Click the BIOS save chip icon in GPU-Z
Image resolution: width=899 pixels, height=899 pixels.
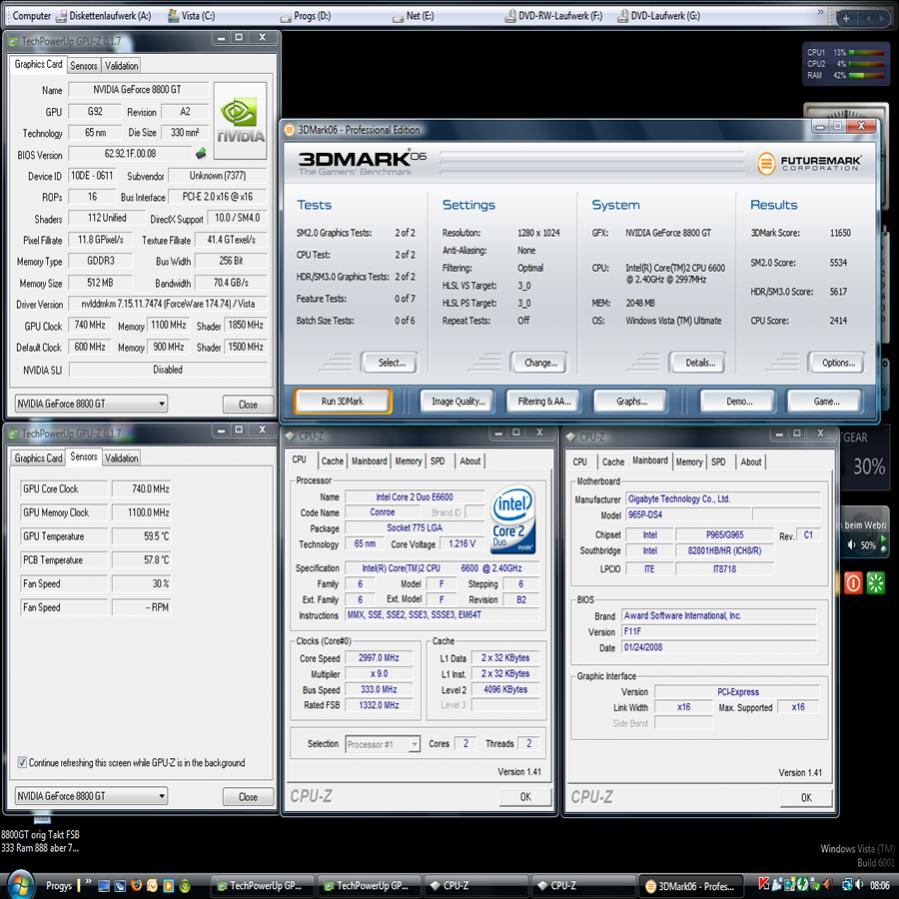[201, 153]
